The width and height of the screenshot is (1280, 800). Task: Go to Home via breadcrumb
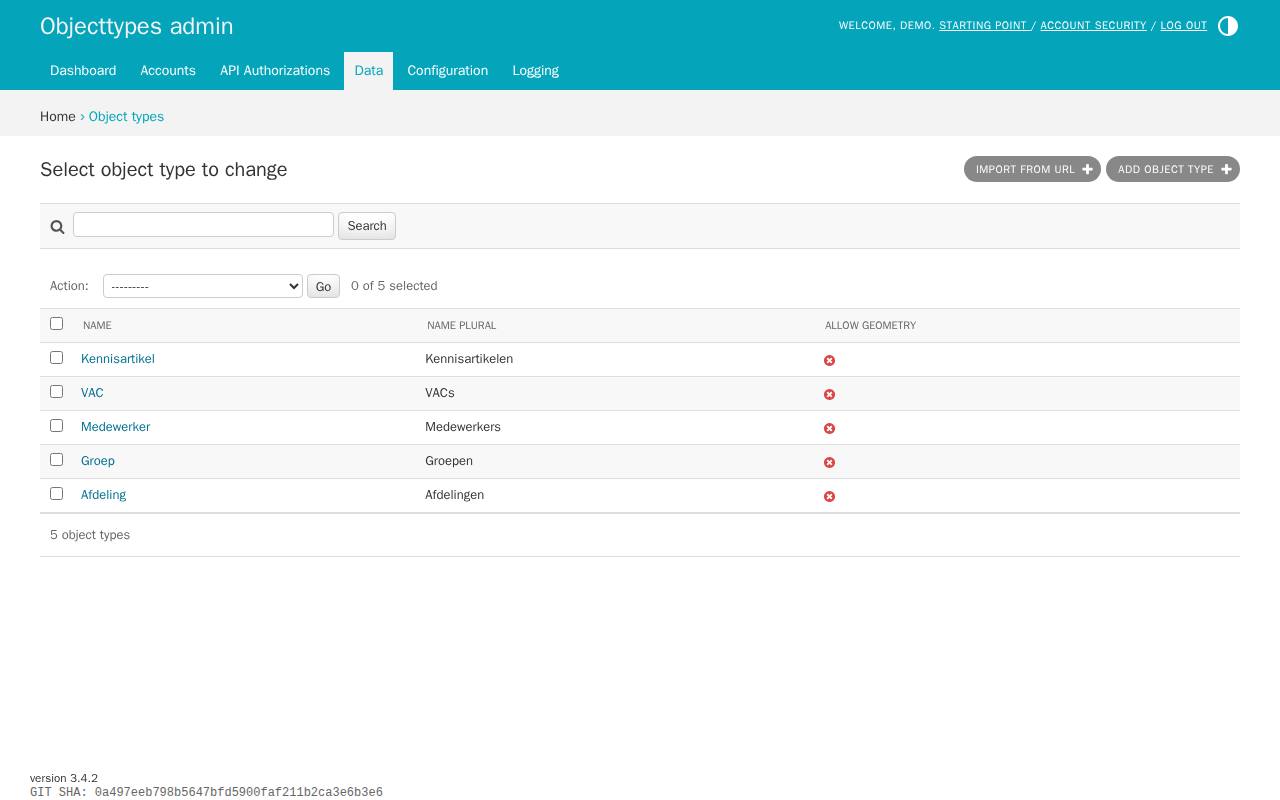pyautogui.click(x=58, y=117)
